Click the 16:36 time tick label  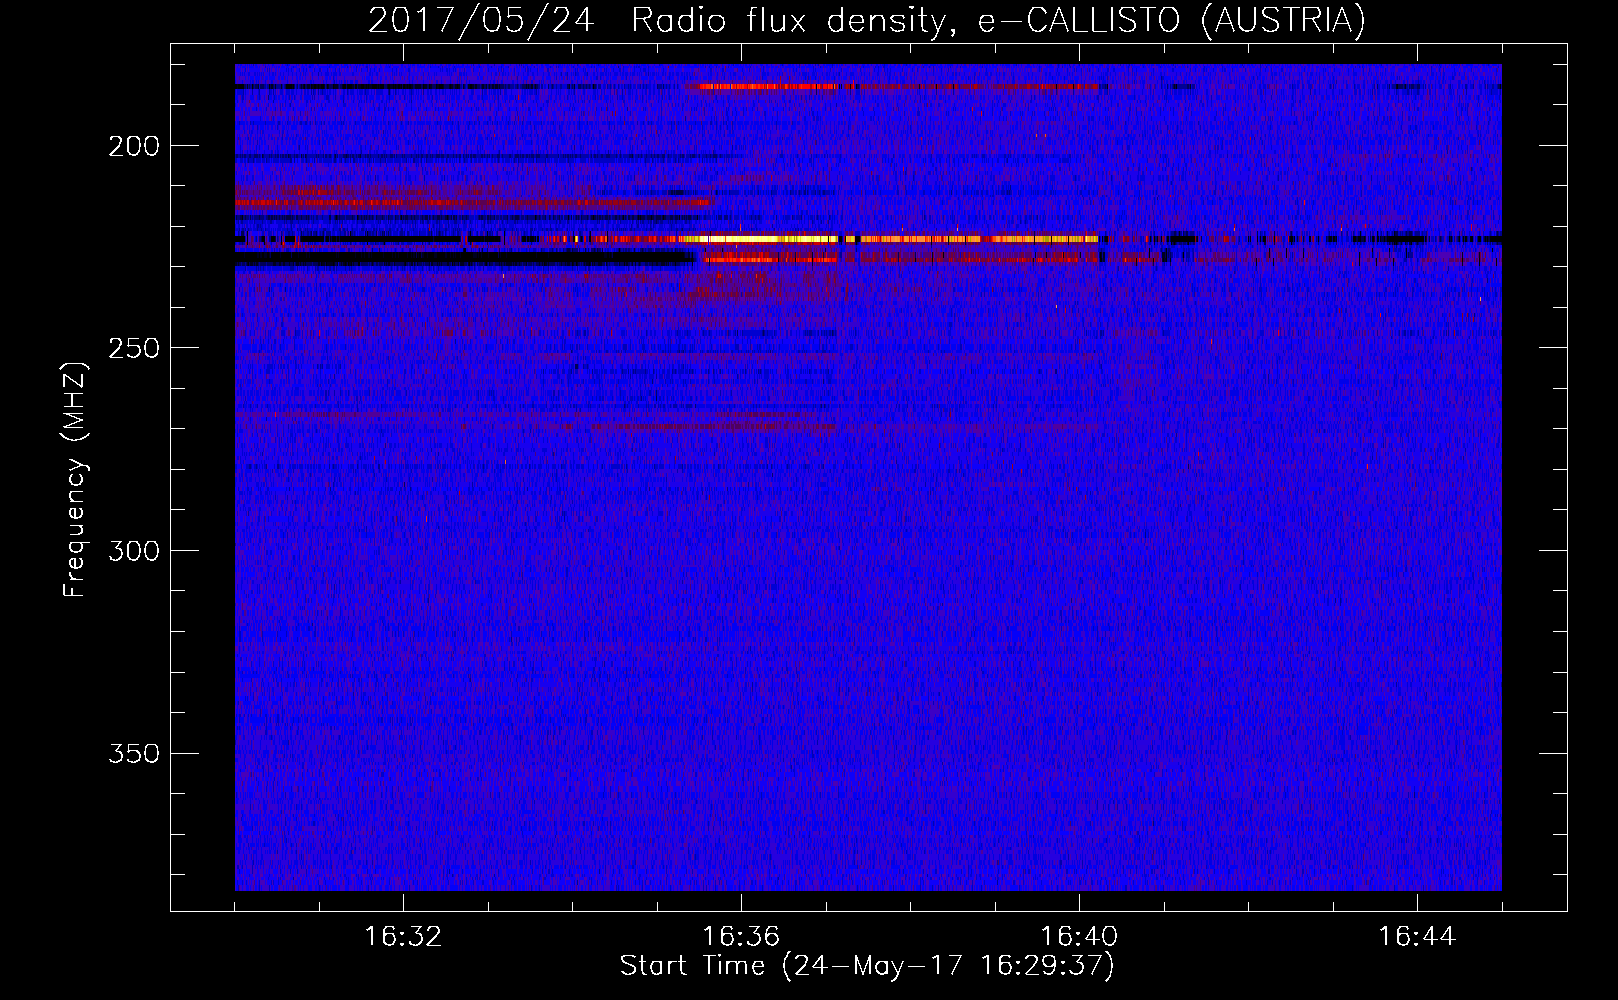tap(741, 937)
